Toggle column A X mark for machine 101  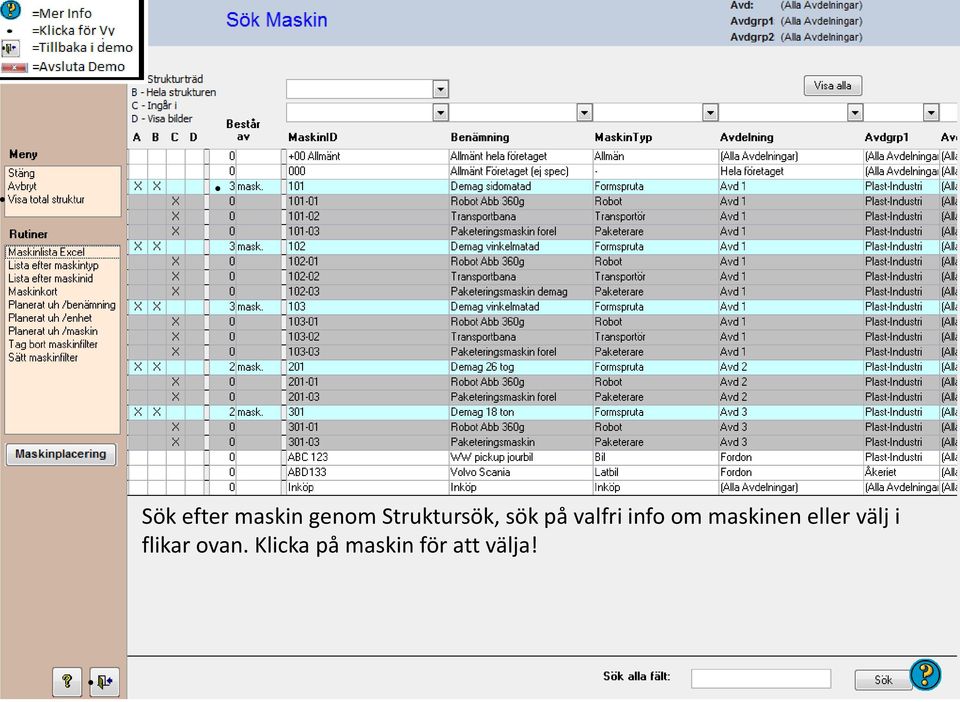point(138,186)
